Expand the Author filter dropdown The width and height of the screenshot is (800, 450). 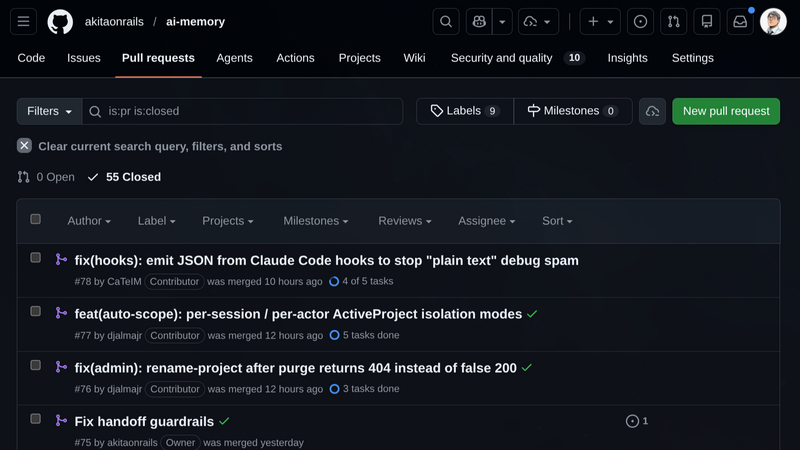(x=89, y=221)
